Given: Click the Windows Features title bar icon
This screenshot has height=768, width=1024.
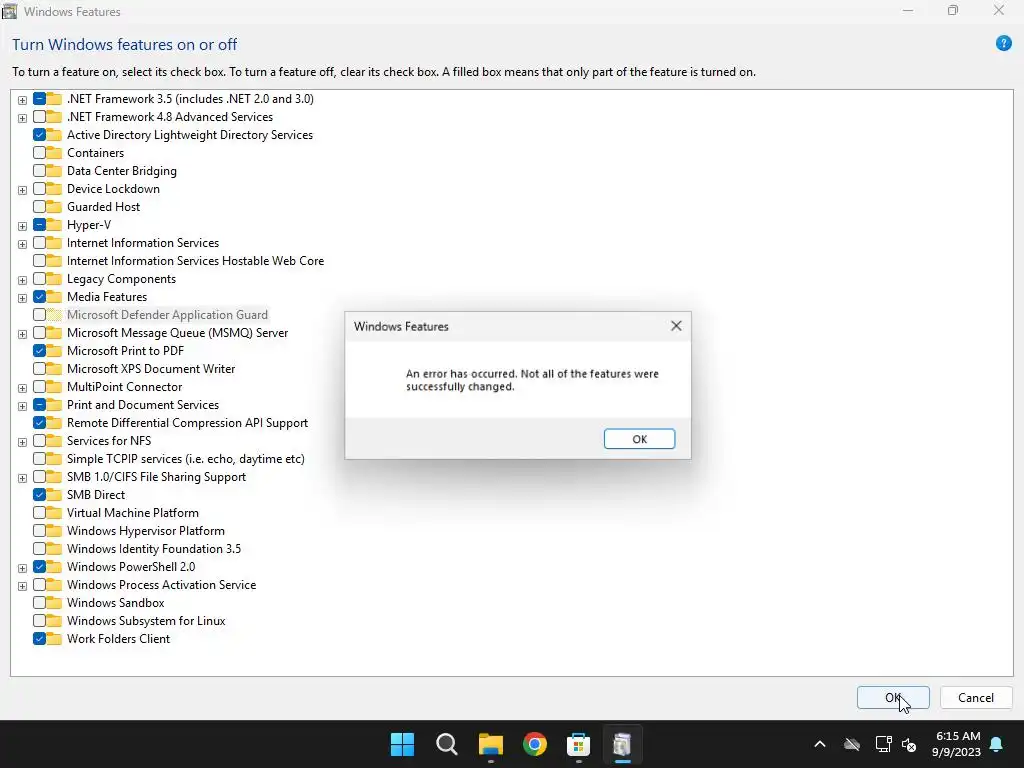Looking at the screenshot, I should point(10,11).
